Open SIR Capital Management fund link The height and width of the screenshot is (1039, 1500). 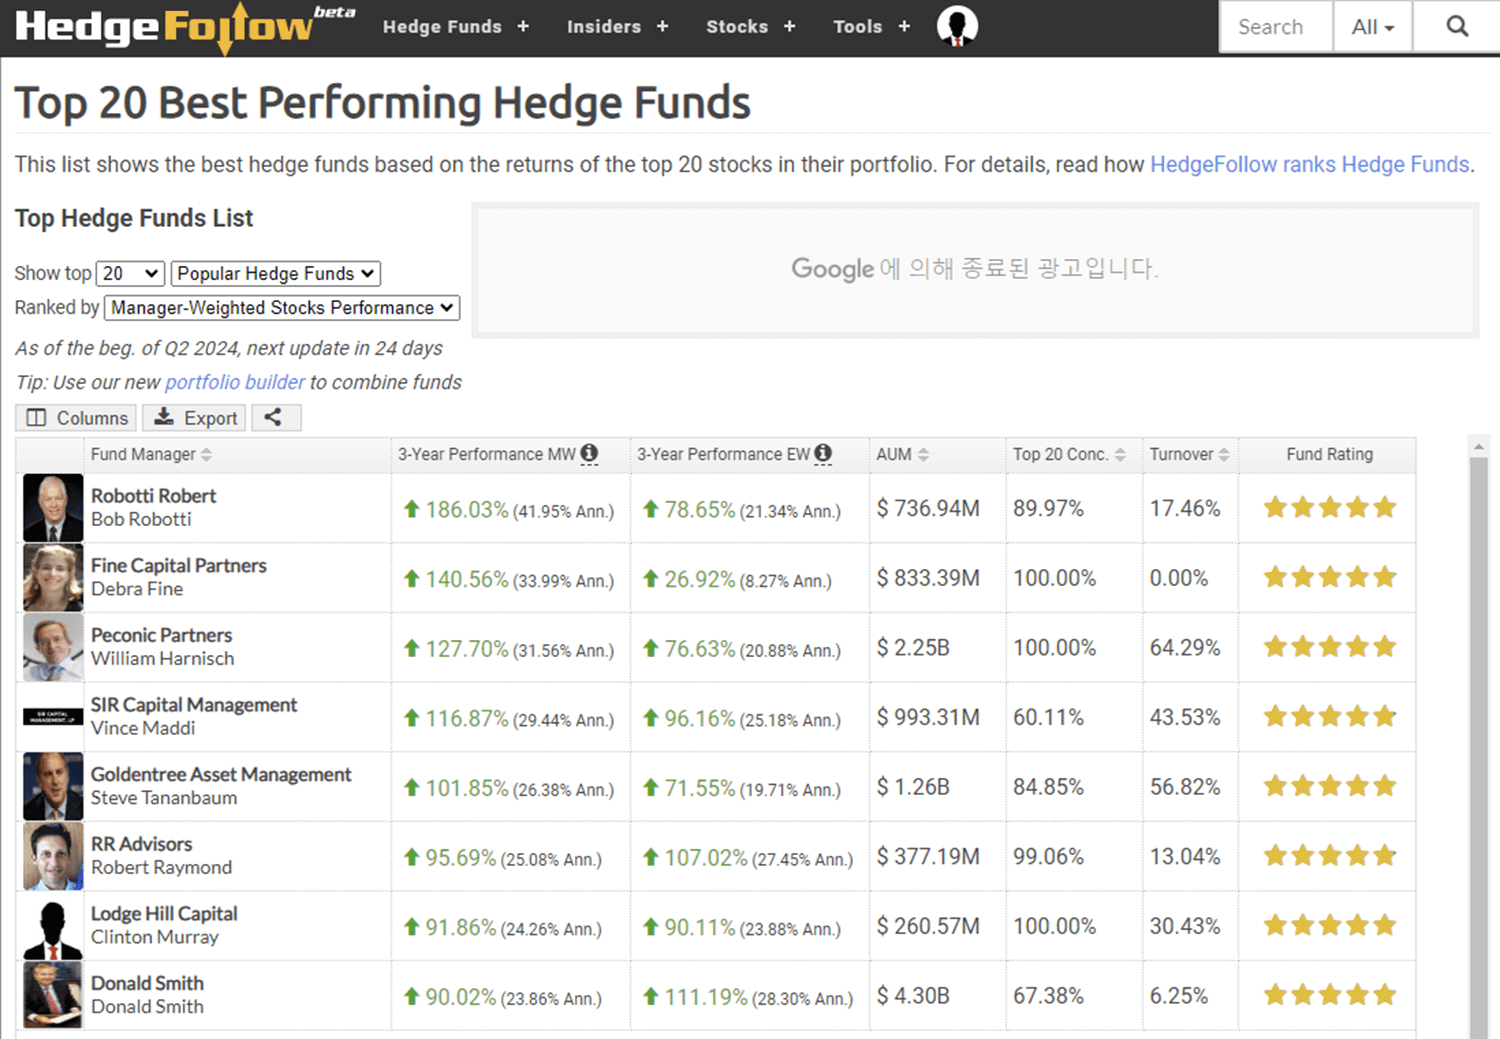(x=194, y=705)
